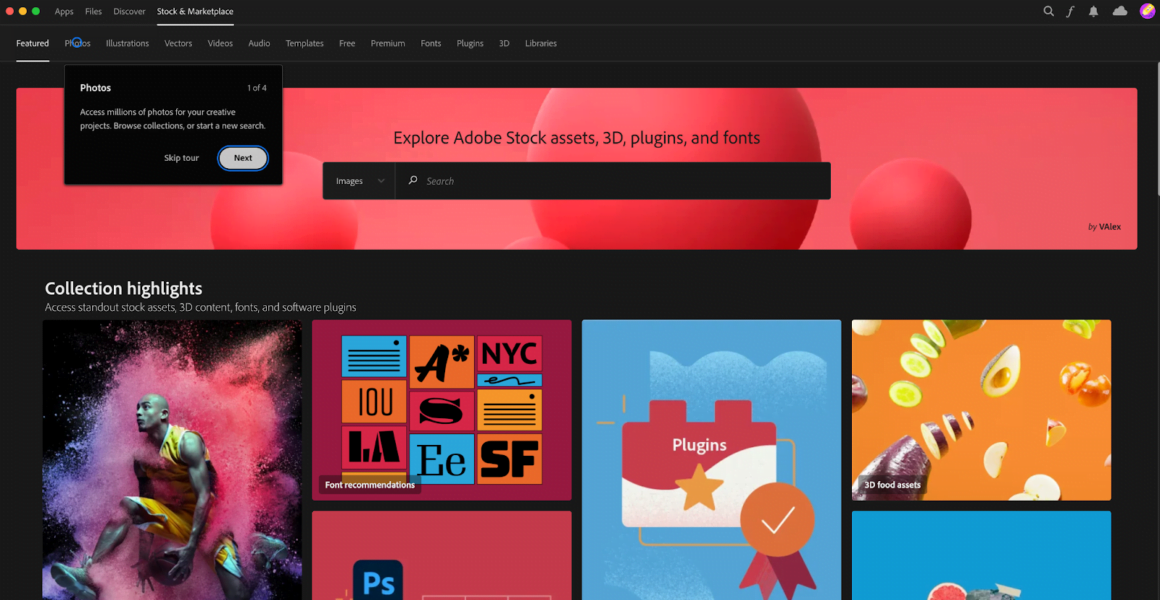Skip the guided tour
1160x600 pixels.
pyautogui.click(x=181, y=157)
